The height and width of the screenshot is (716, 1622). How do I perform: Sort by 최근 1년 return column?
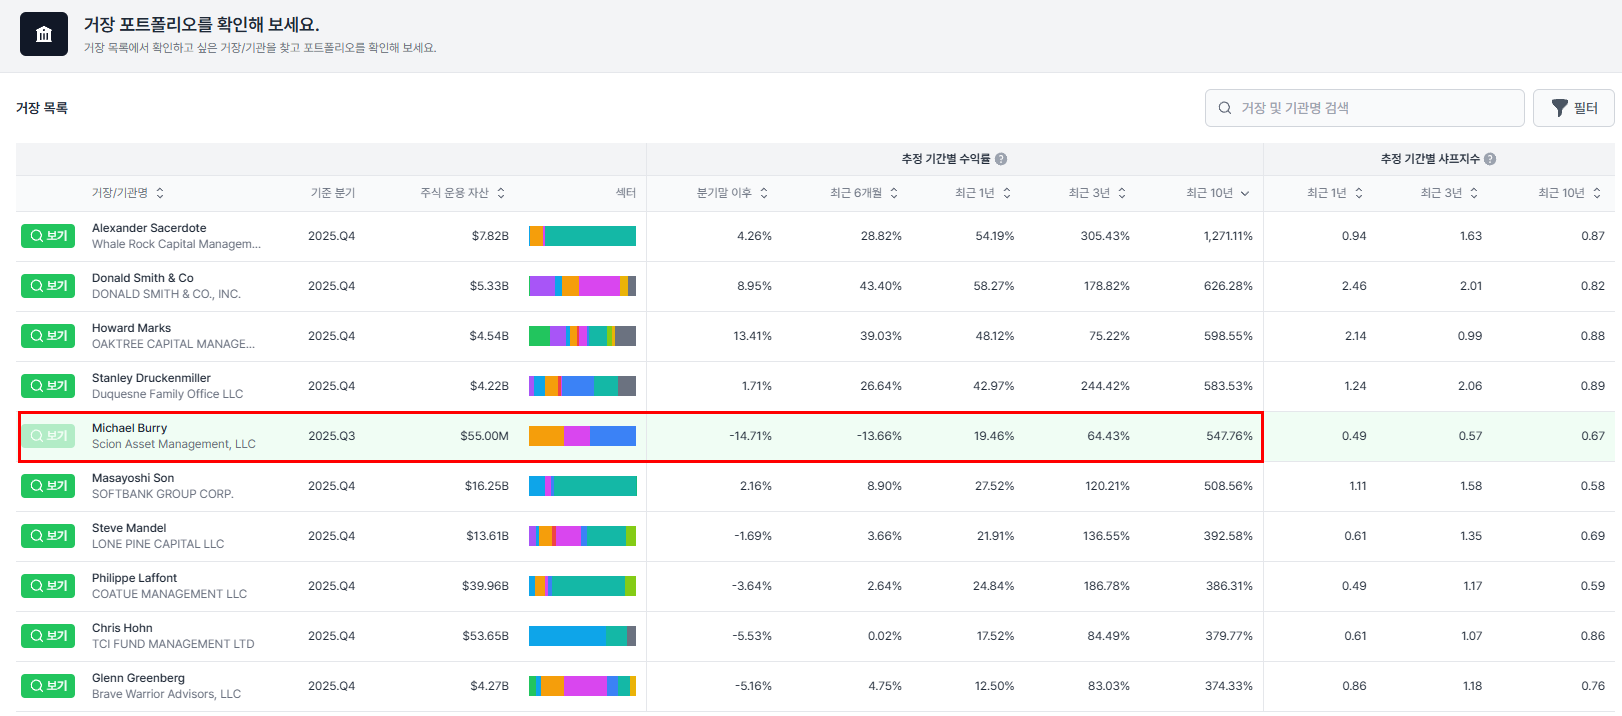click(x=983, y=193)
